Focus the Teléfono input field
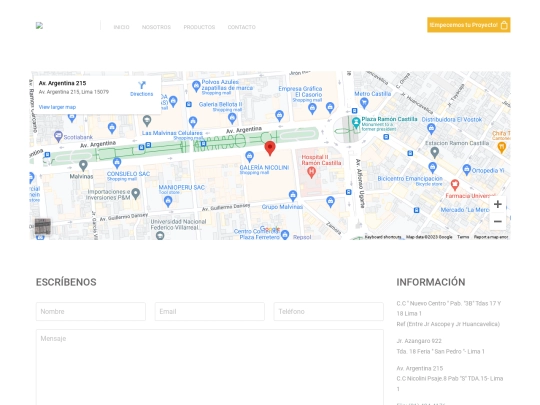Screen dimensions: 540x405 click(x=329, y=311)
